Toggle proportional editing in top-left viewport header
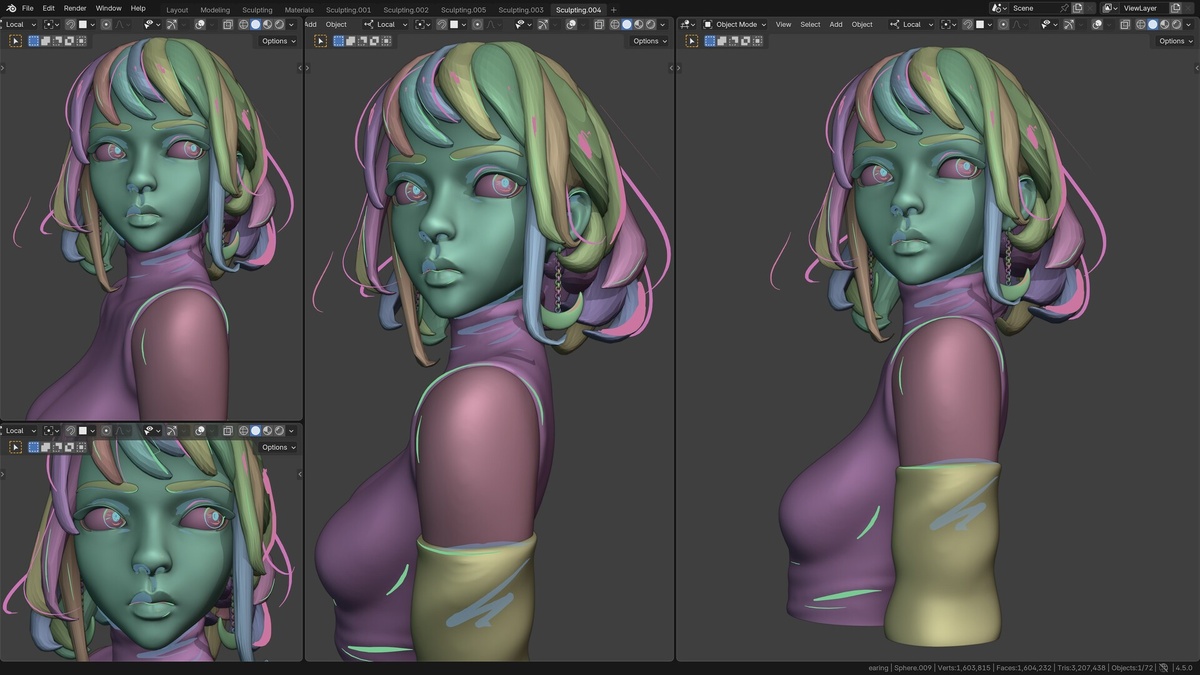This screenshot has width=1200, height=675. (x=107, y=24)
